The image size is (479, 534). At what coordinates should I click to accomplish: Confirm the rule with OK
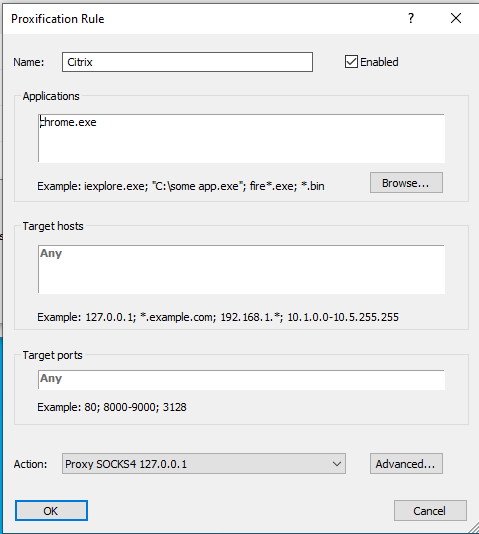point(51,511)
